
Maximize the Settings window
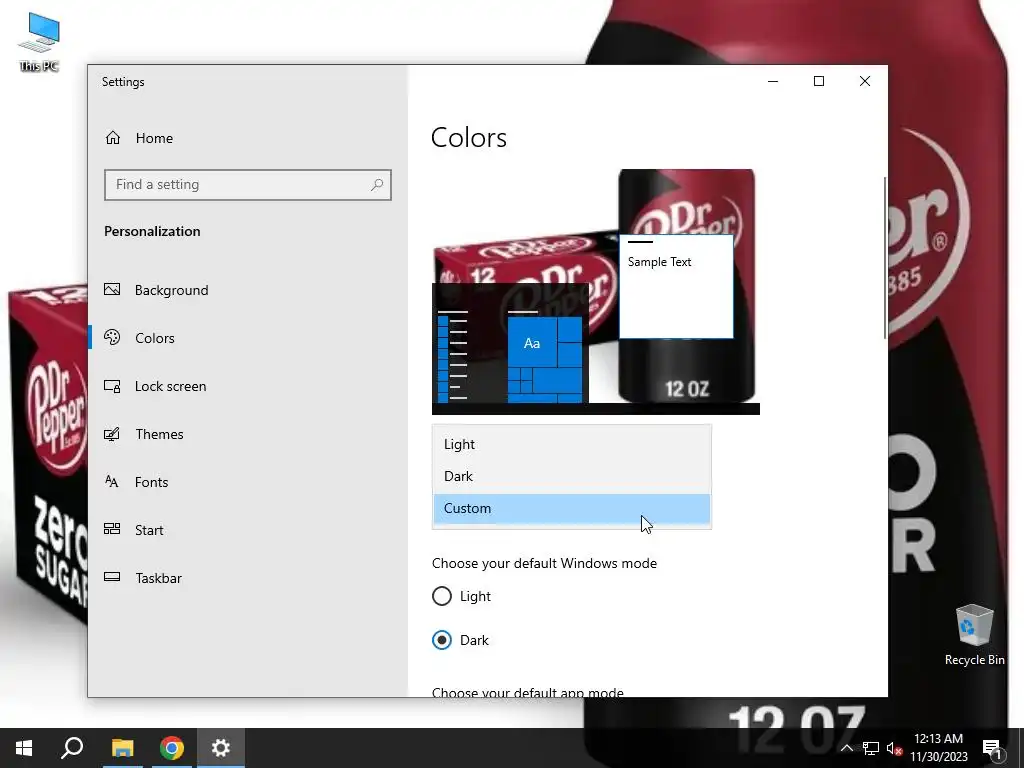point(819,81)
